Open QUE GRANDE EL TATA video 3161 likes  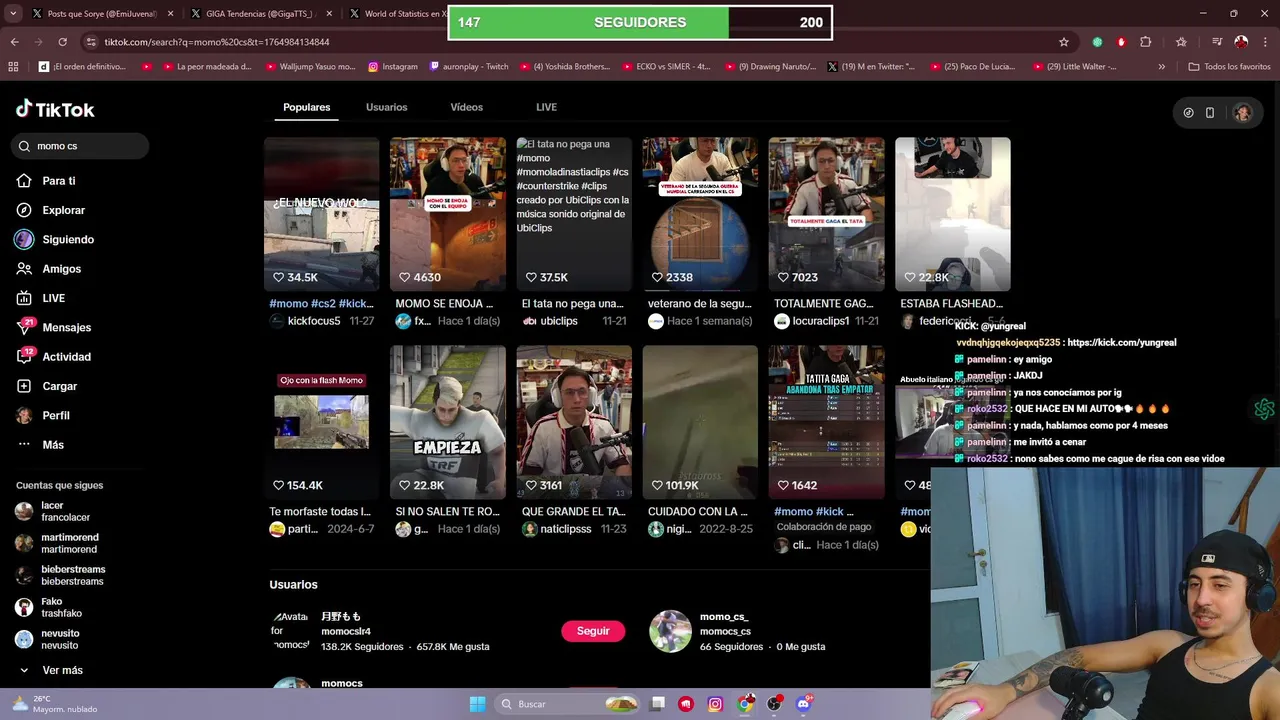(x=574, y=422)
